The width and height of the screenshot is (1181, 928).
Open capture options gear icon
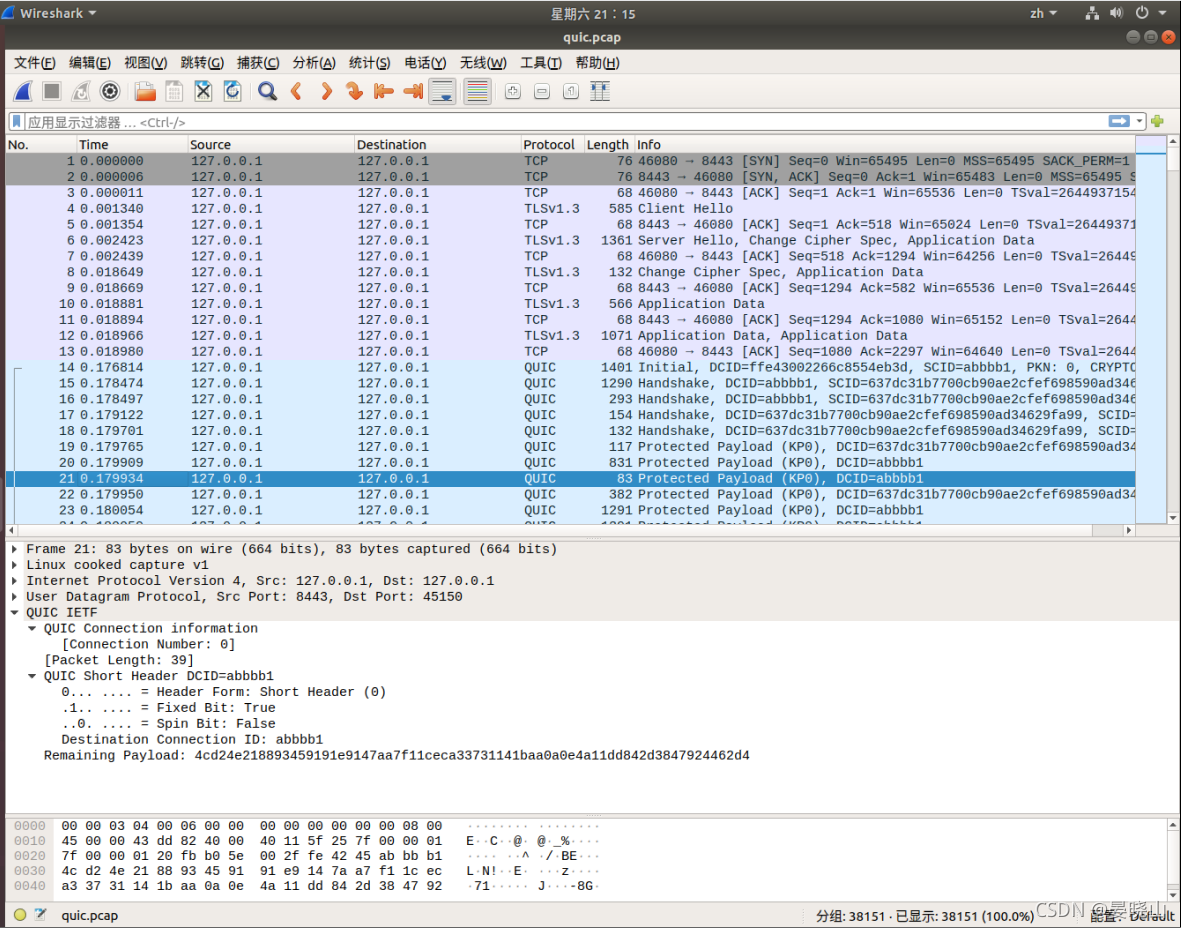click(x=110, y=92)
